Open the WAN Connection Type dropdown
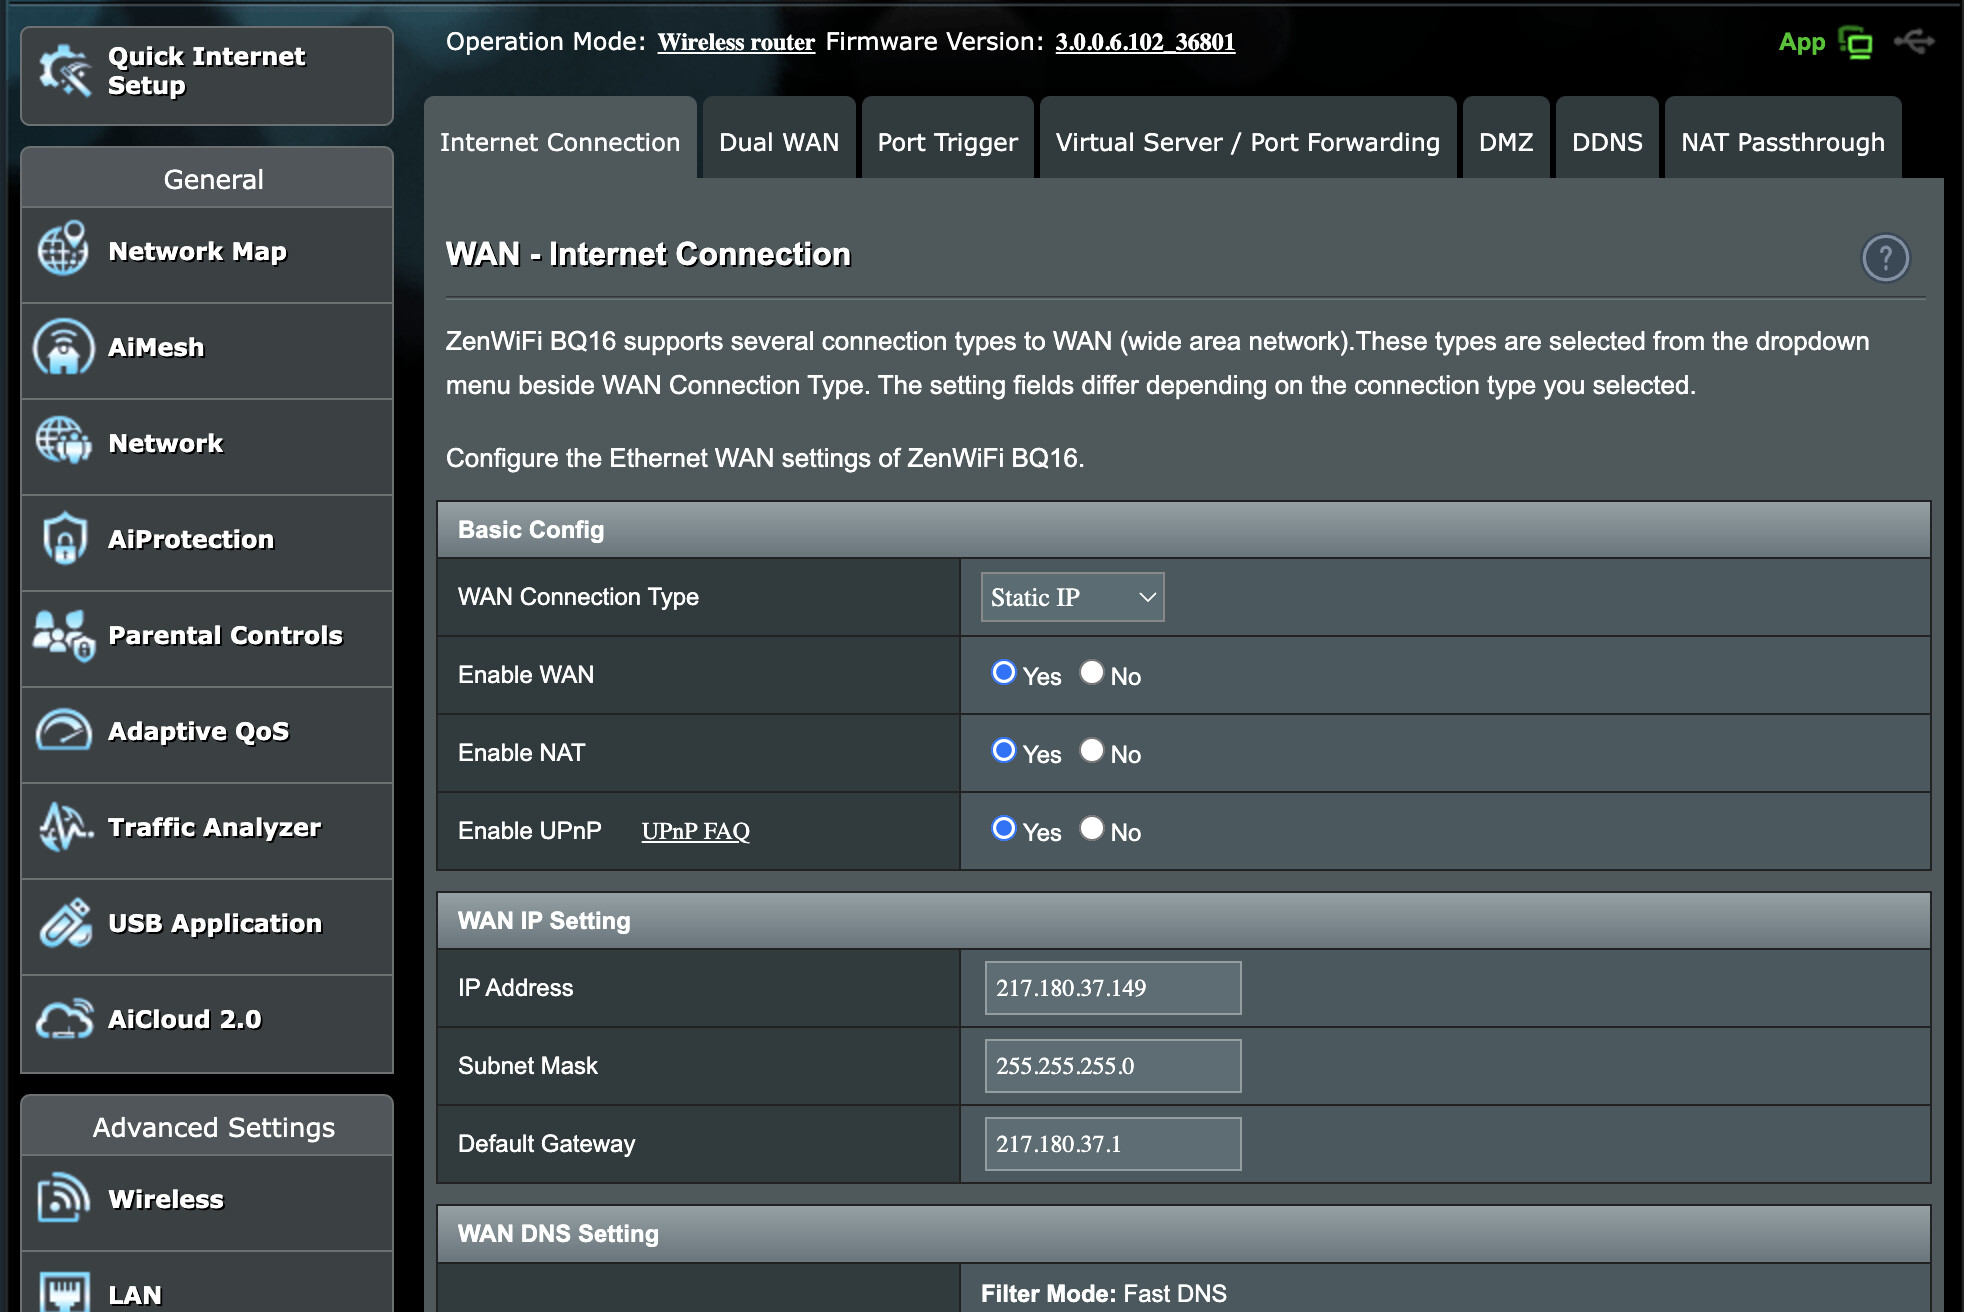 (x=1072, y=597)
